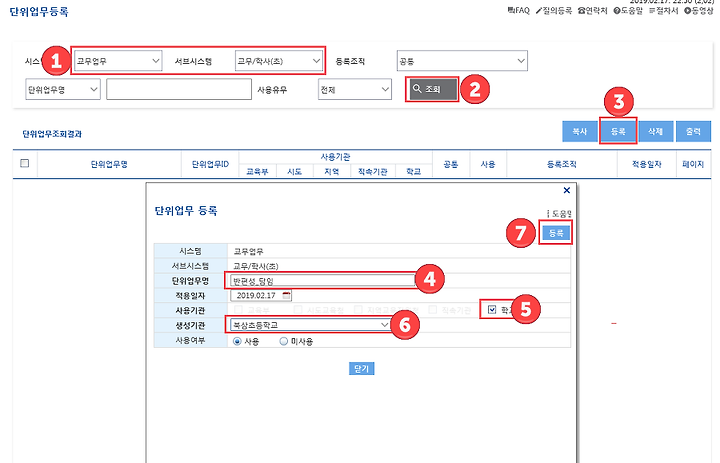Click 단위업무조회결과 section title
The image size is (720, 463).
click(x=52, y=134)
